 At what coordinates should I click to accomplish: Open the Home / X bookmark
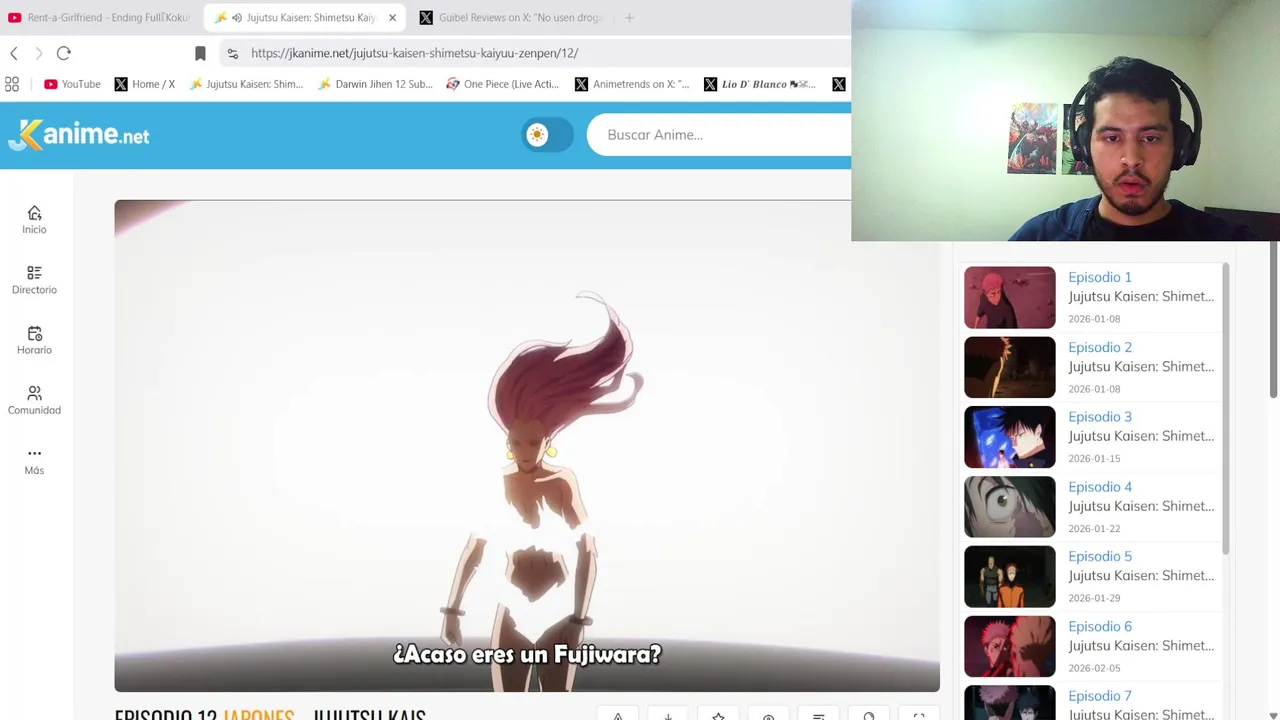[145, 84]
